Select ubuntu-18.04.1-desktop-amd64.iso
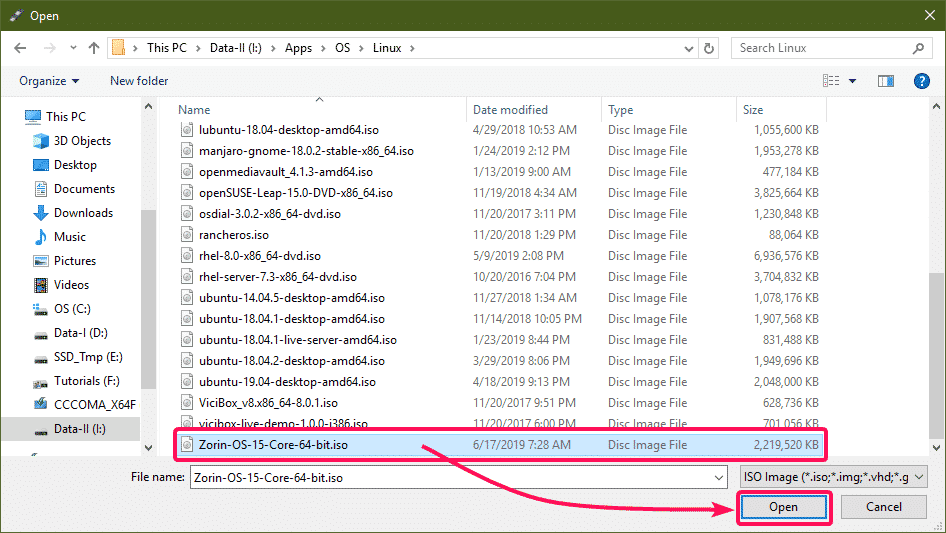The width and height of the screenshot is (946, 533). 291,319
